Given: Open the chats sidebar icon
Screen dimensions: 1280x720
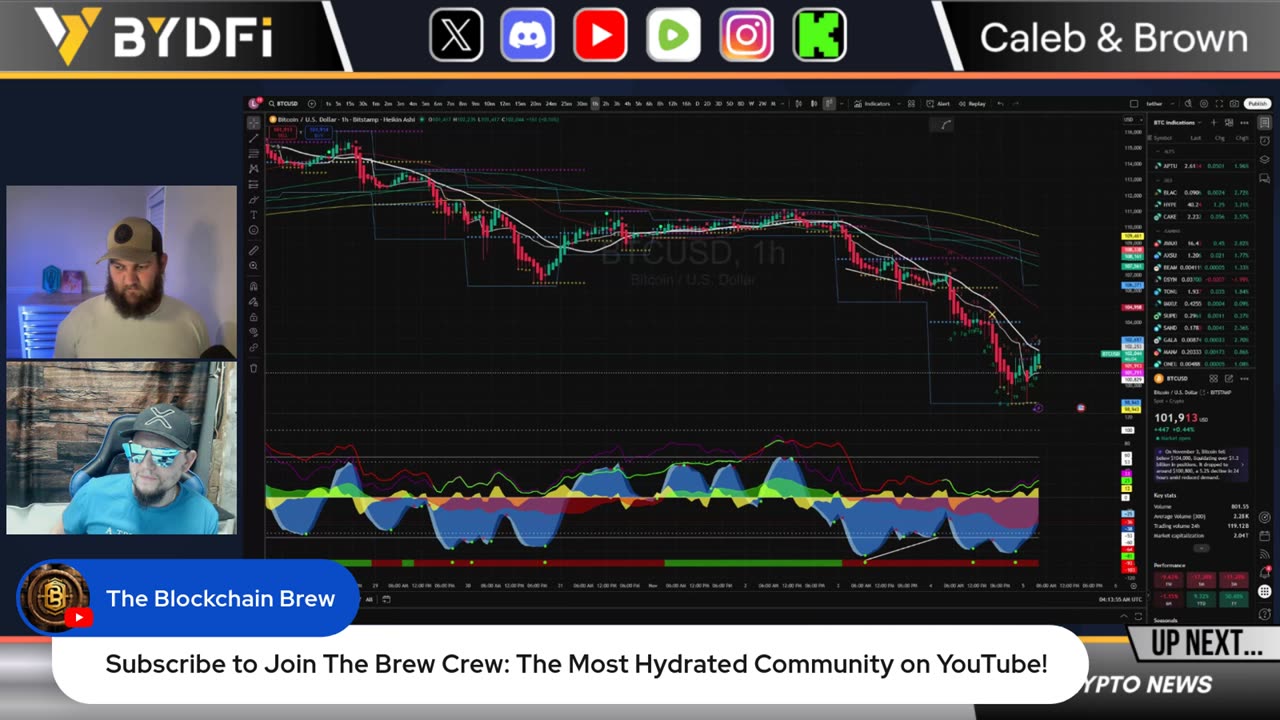Looking at the screenshot, I should (1264, 178).
